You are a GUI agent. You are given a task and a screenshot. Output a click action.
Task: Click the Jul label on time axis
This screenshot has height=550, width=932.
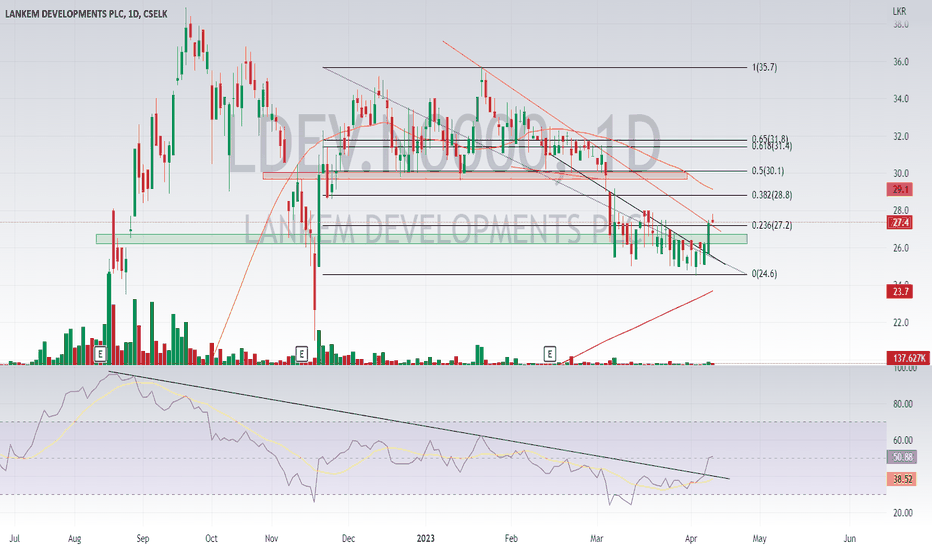[15, 539]
